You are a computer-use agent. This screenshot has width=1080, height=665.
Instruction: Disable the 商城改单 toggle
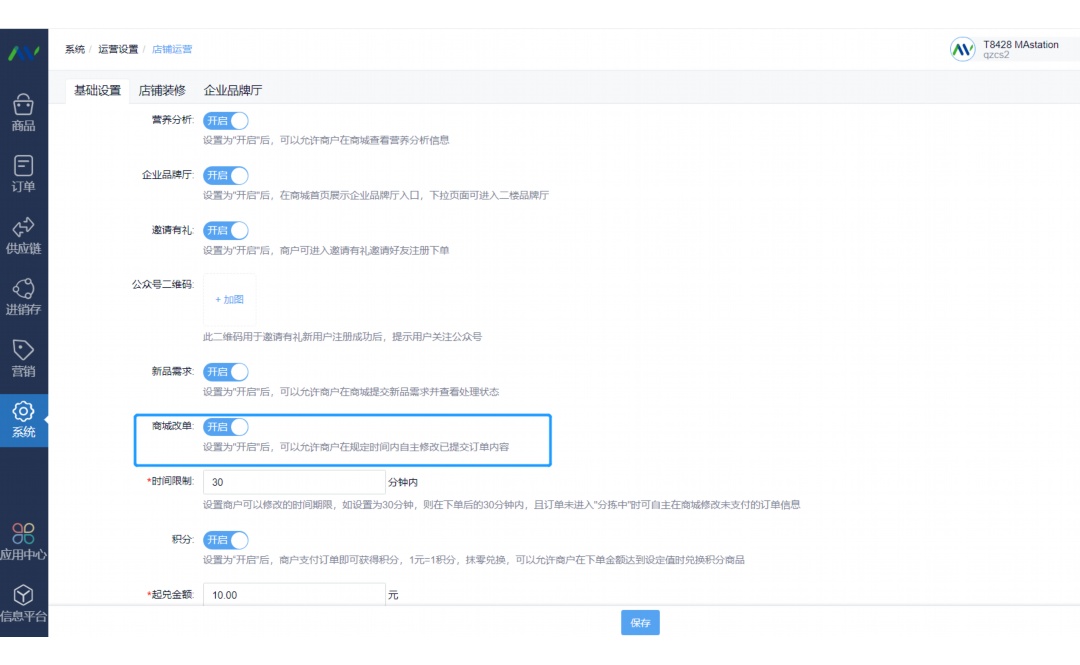pyautogui.click(x=225, y=426)
